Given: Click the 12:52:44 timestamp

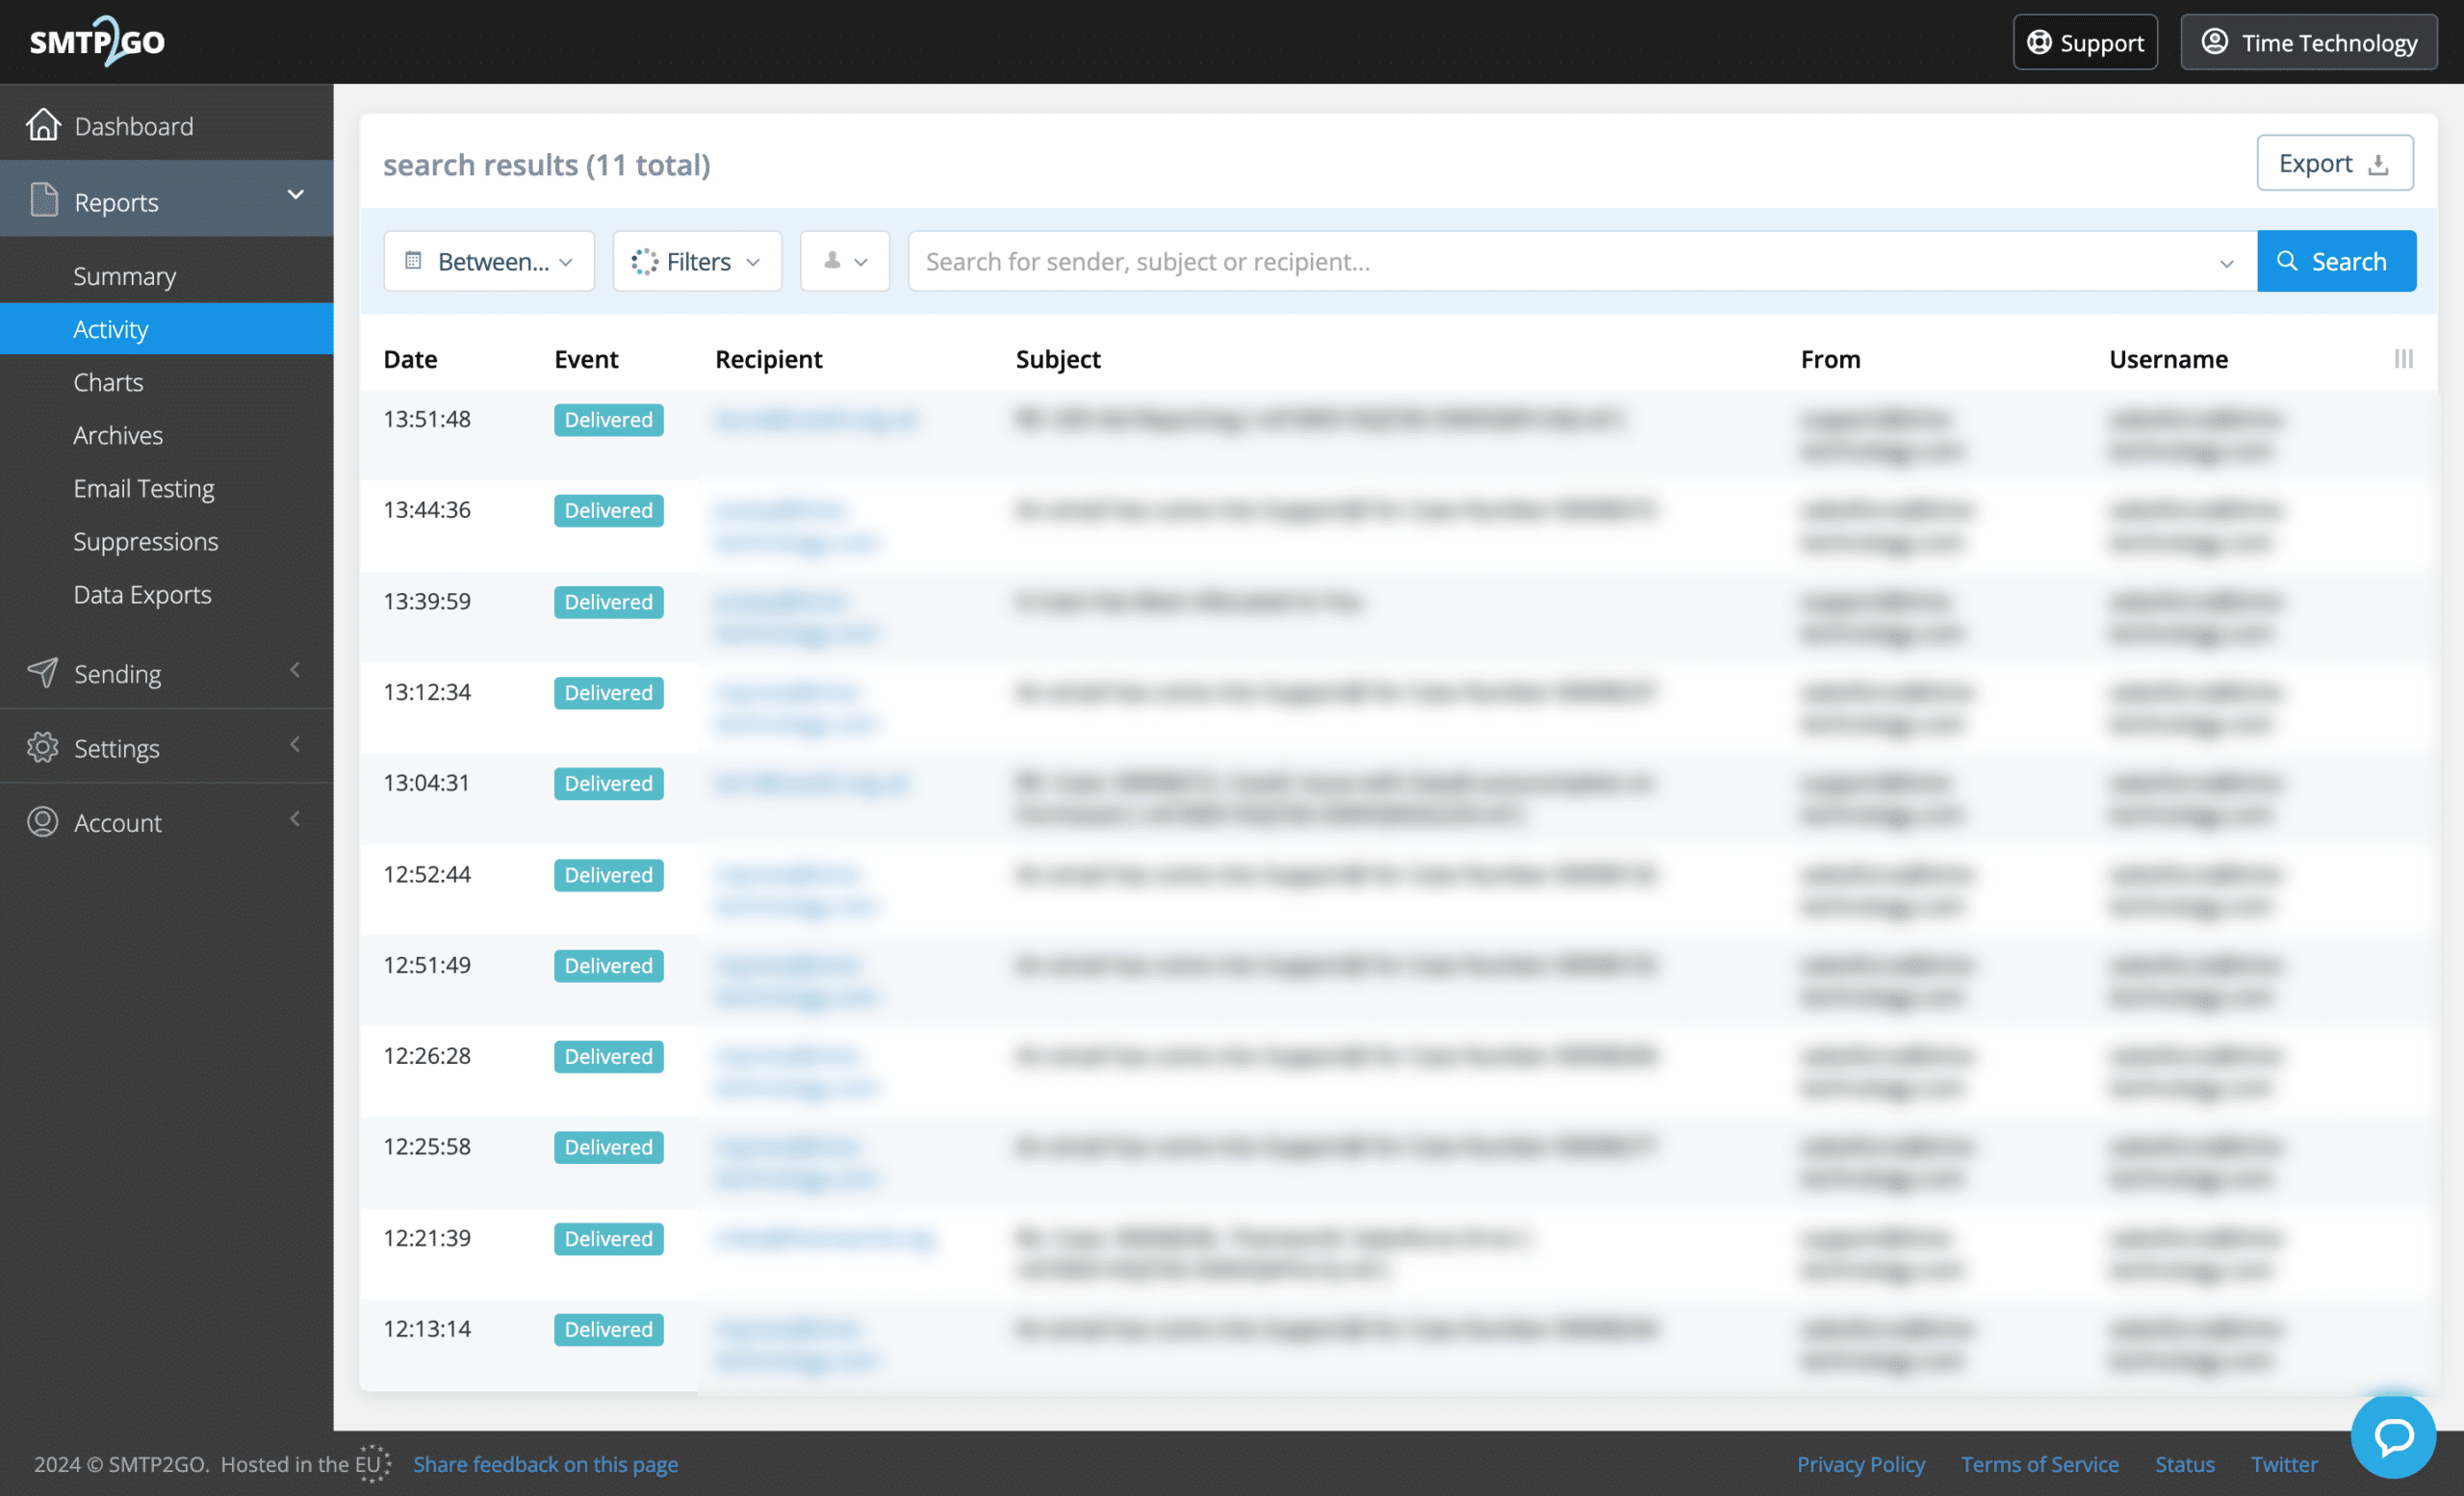Looking at the screenshot, I should tap(427, 874).
